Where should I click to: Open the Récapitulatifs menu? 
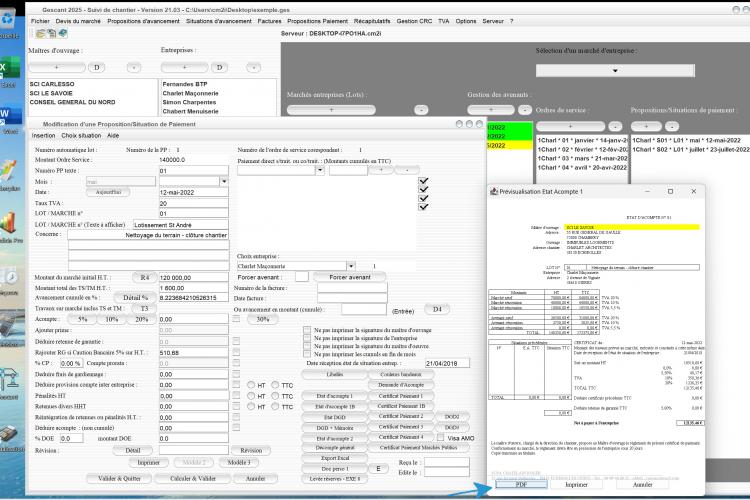(372, 21)
